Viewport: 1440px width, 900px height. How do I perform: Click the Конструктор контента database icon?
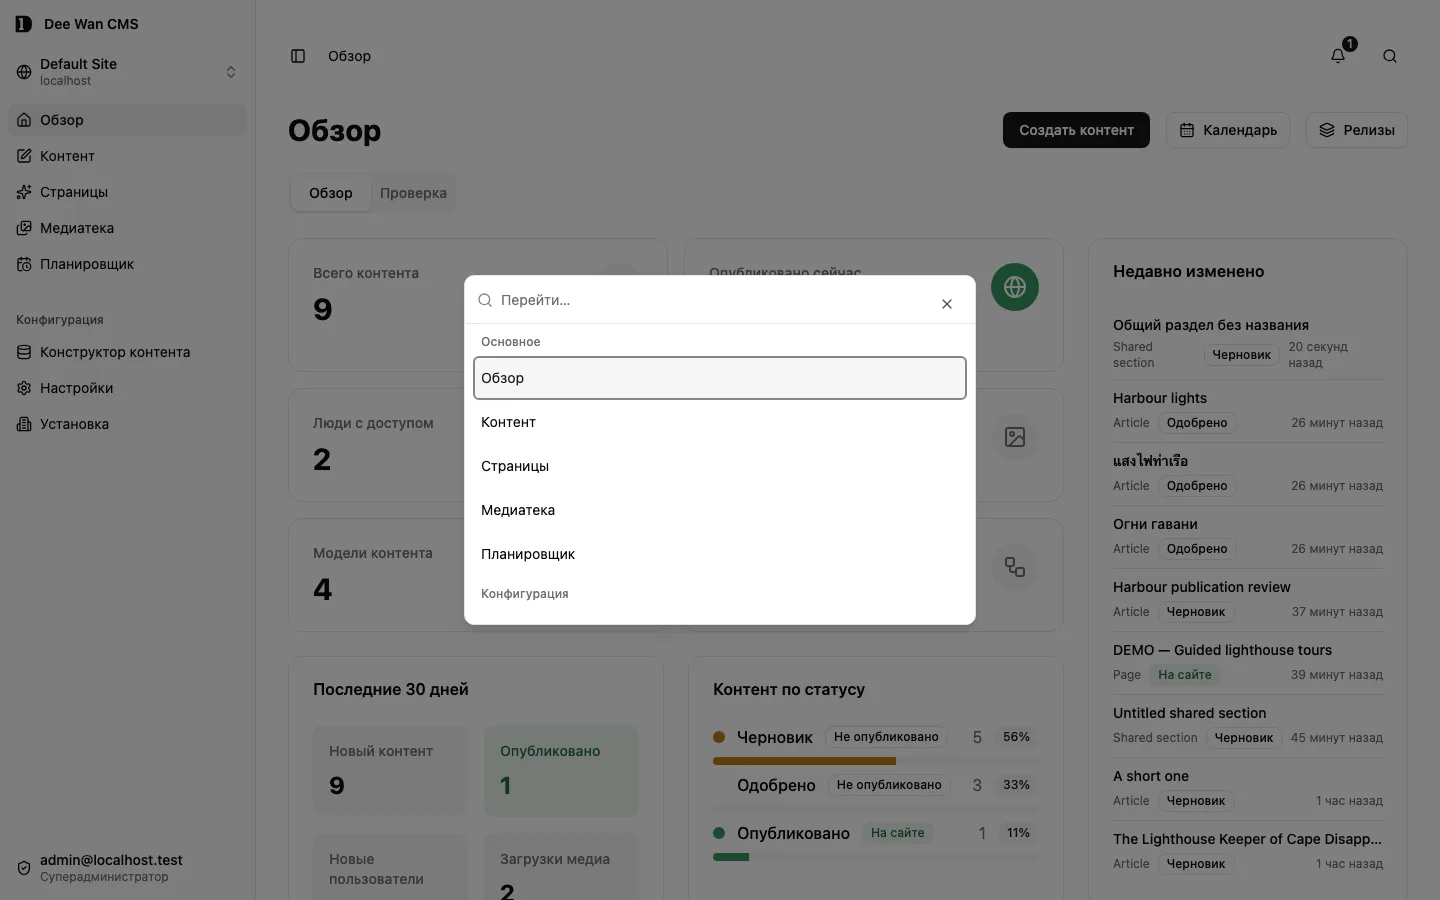(24, 352)
